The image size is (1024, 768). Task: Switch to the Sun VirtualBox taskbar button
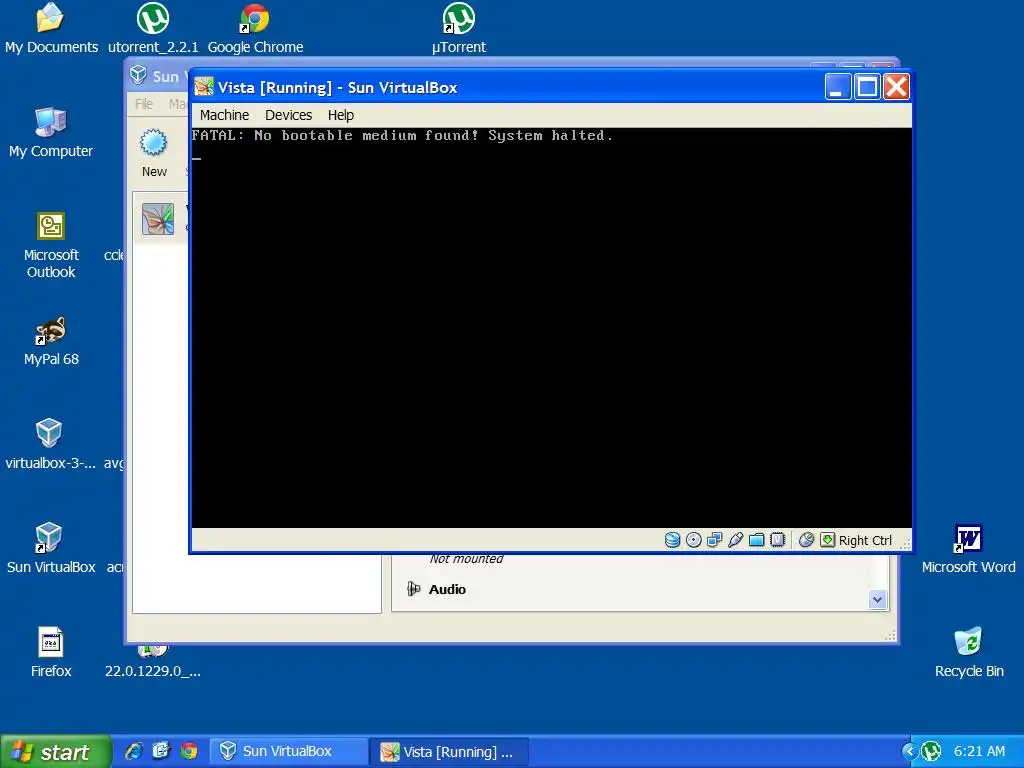coord(288,752)
